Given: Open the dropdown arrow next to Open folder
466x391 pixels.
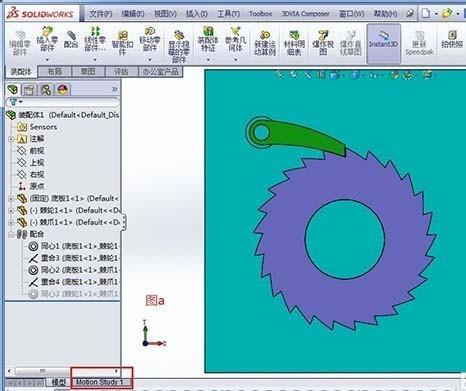Looking at the screenshot, I should 458,14.
